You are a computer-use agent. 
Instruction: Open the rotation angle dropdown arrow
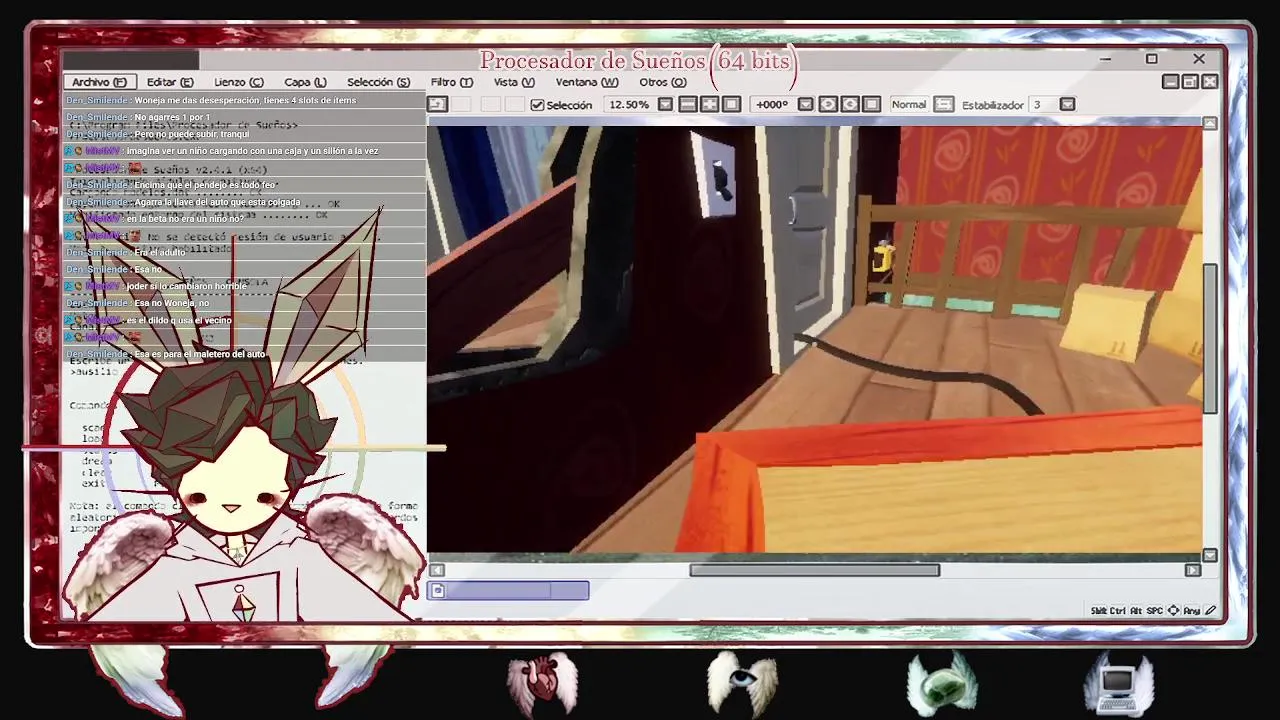805,105
